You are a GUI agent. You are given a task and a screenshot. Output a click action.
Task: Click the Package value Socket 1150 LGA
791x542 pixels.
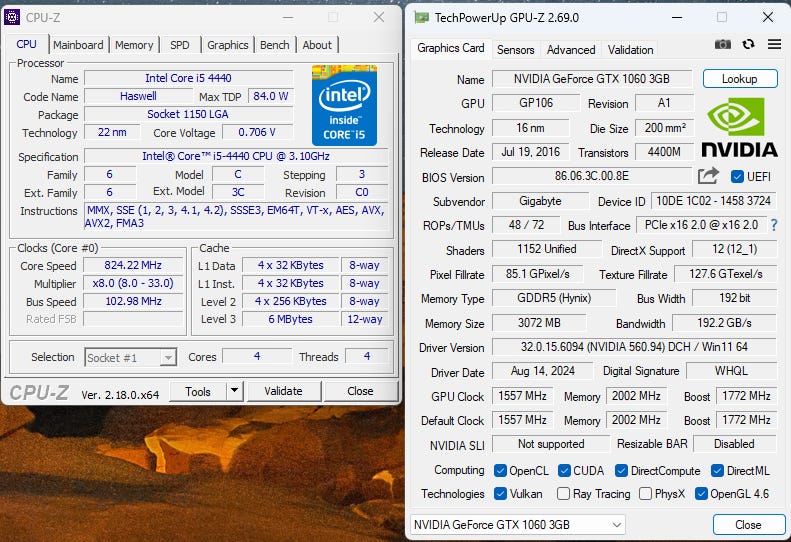click(188, 114)
